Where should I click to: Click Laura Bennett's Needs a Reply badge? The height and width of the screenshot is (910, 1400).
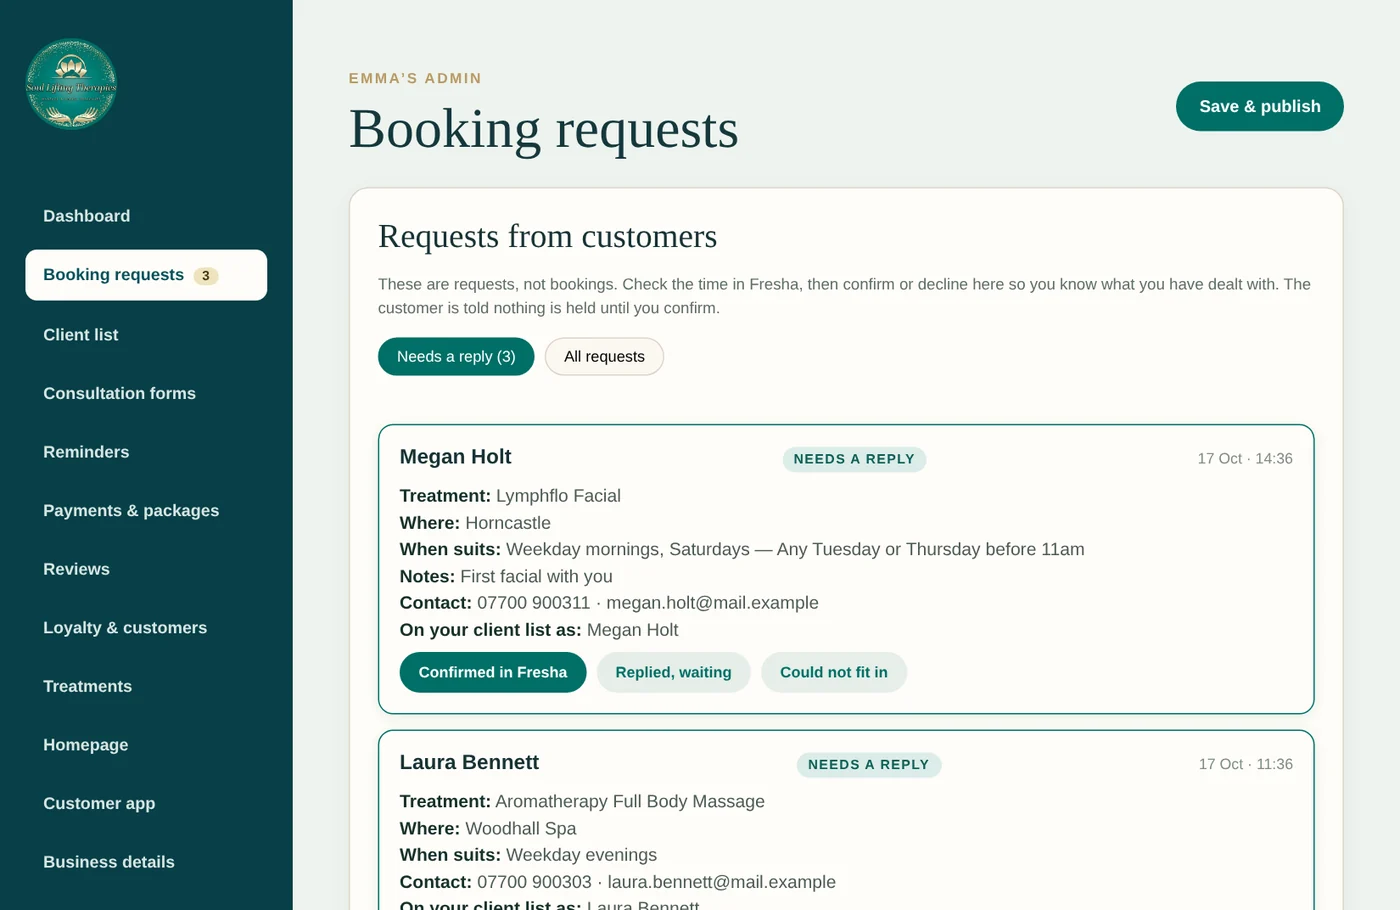click(868, 765)
